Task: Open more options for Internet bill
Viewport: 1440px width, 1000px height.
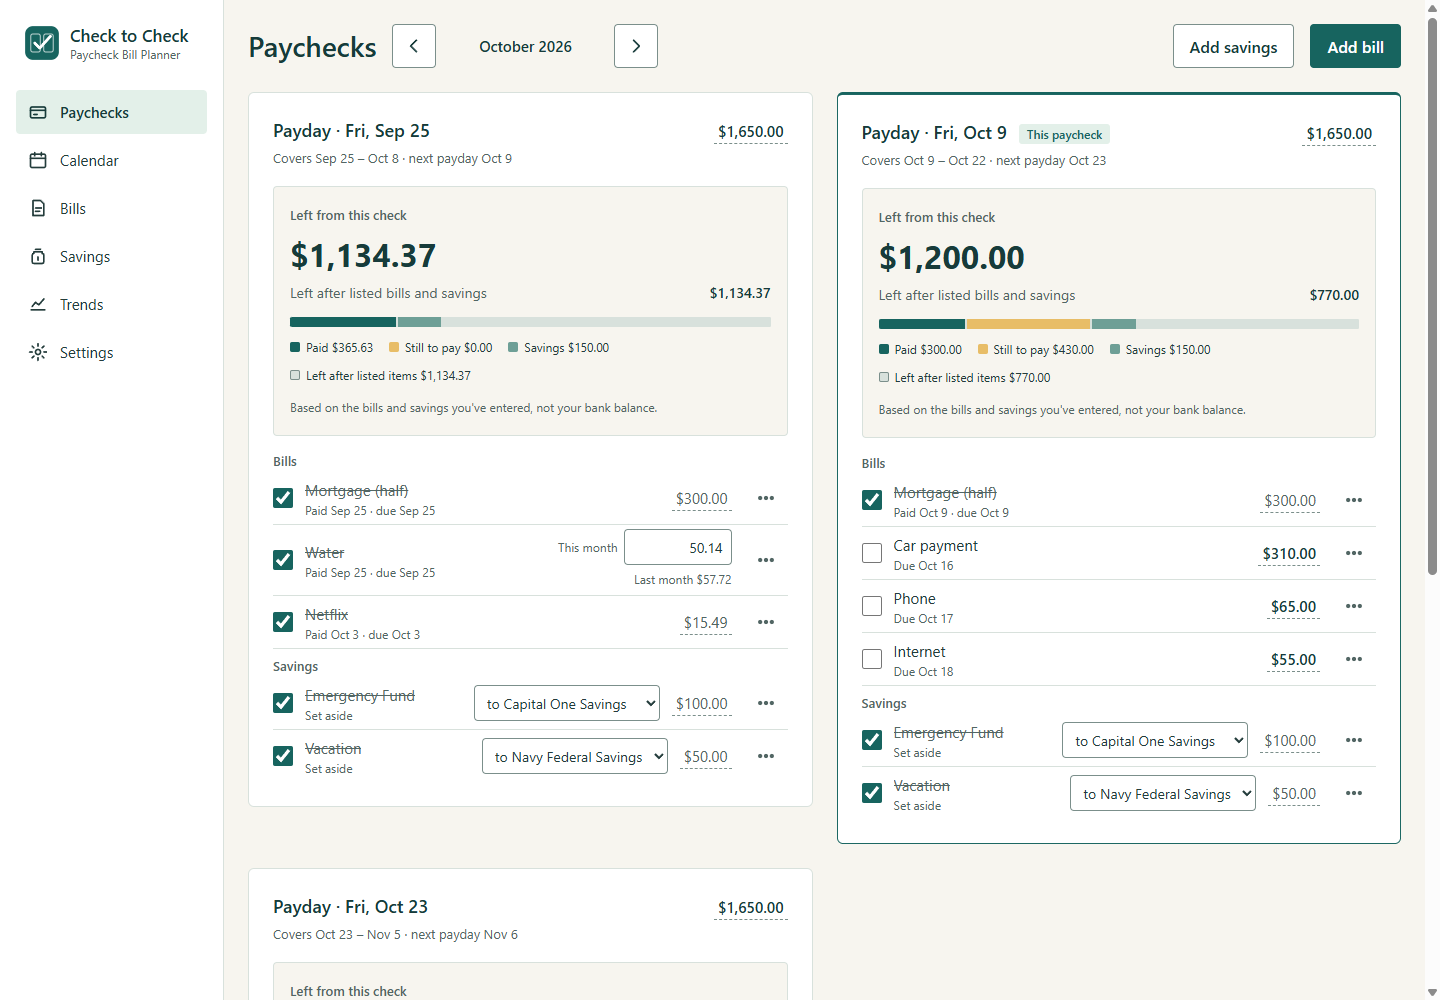Action: 1354,659
